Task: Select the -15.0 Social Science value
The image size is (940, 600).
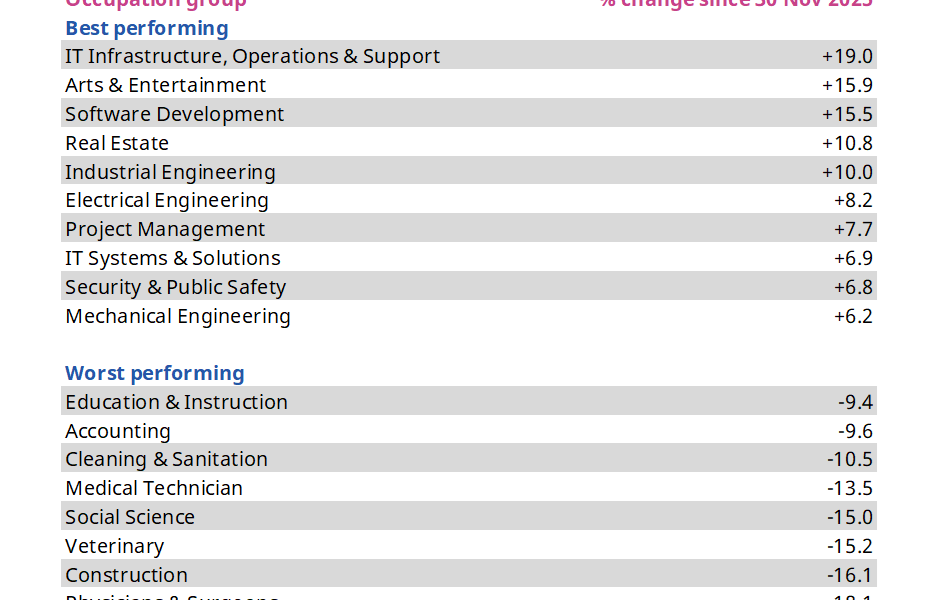Action: [850, 517]
